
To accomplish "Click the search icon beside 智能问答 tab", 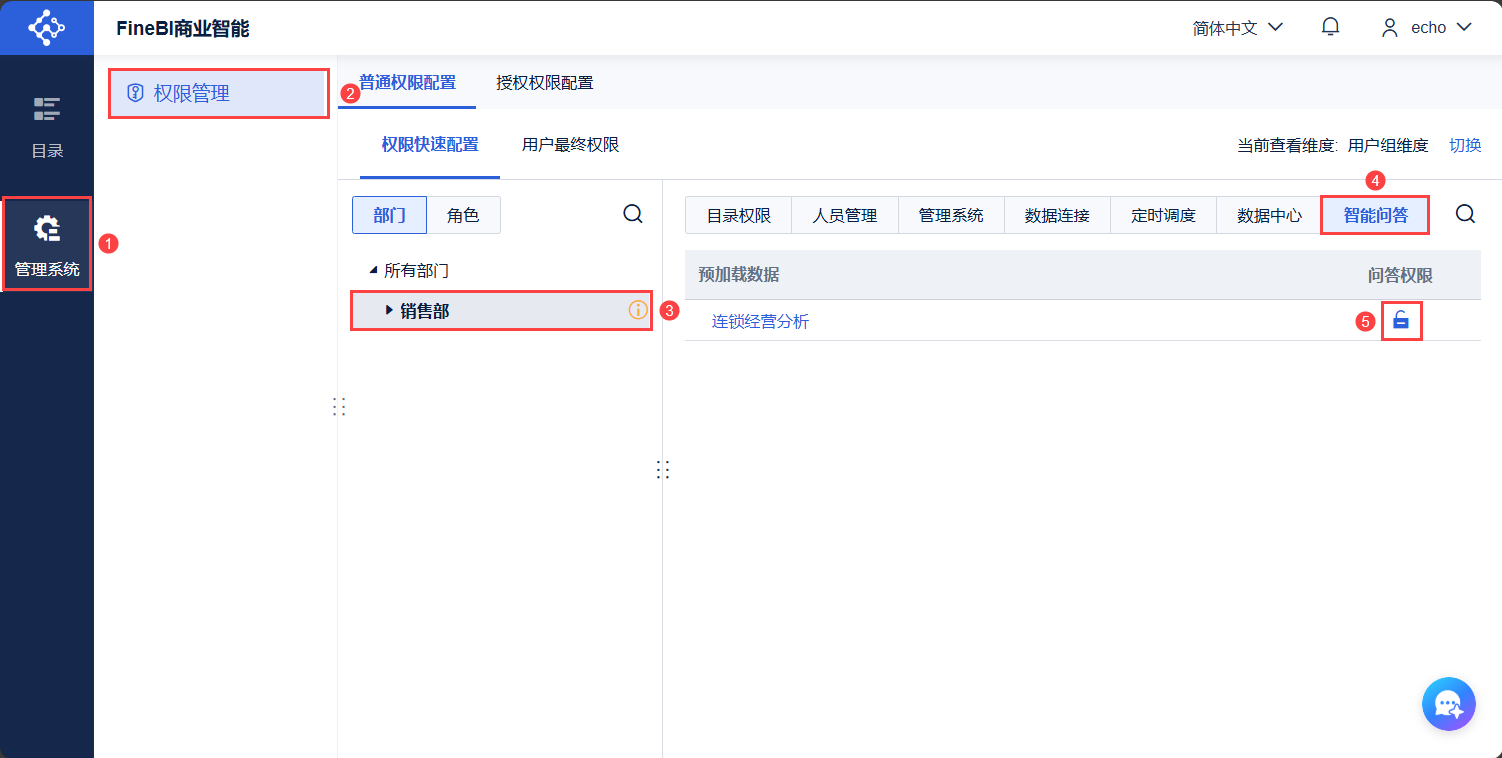I will coord(1465,214).
